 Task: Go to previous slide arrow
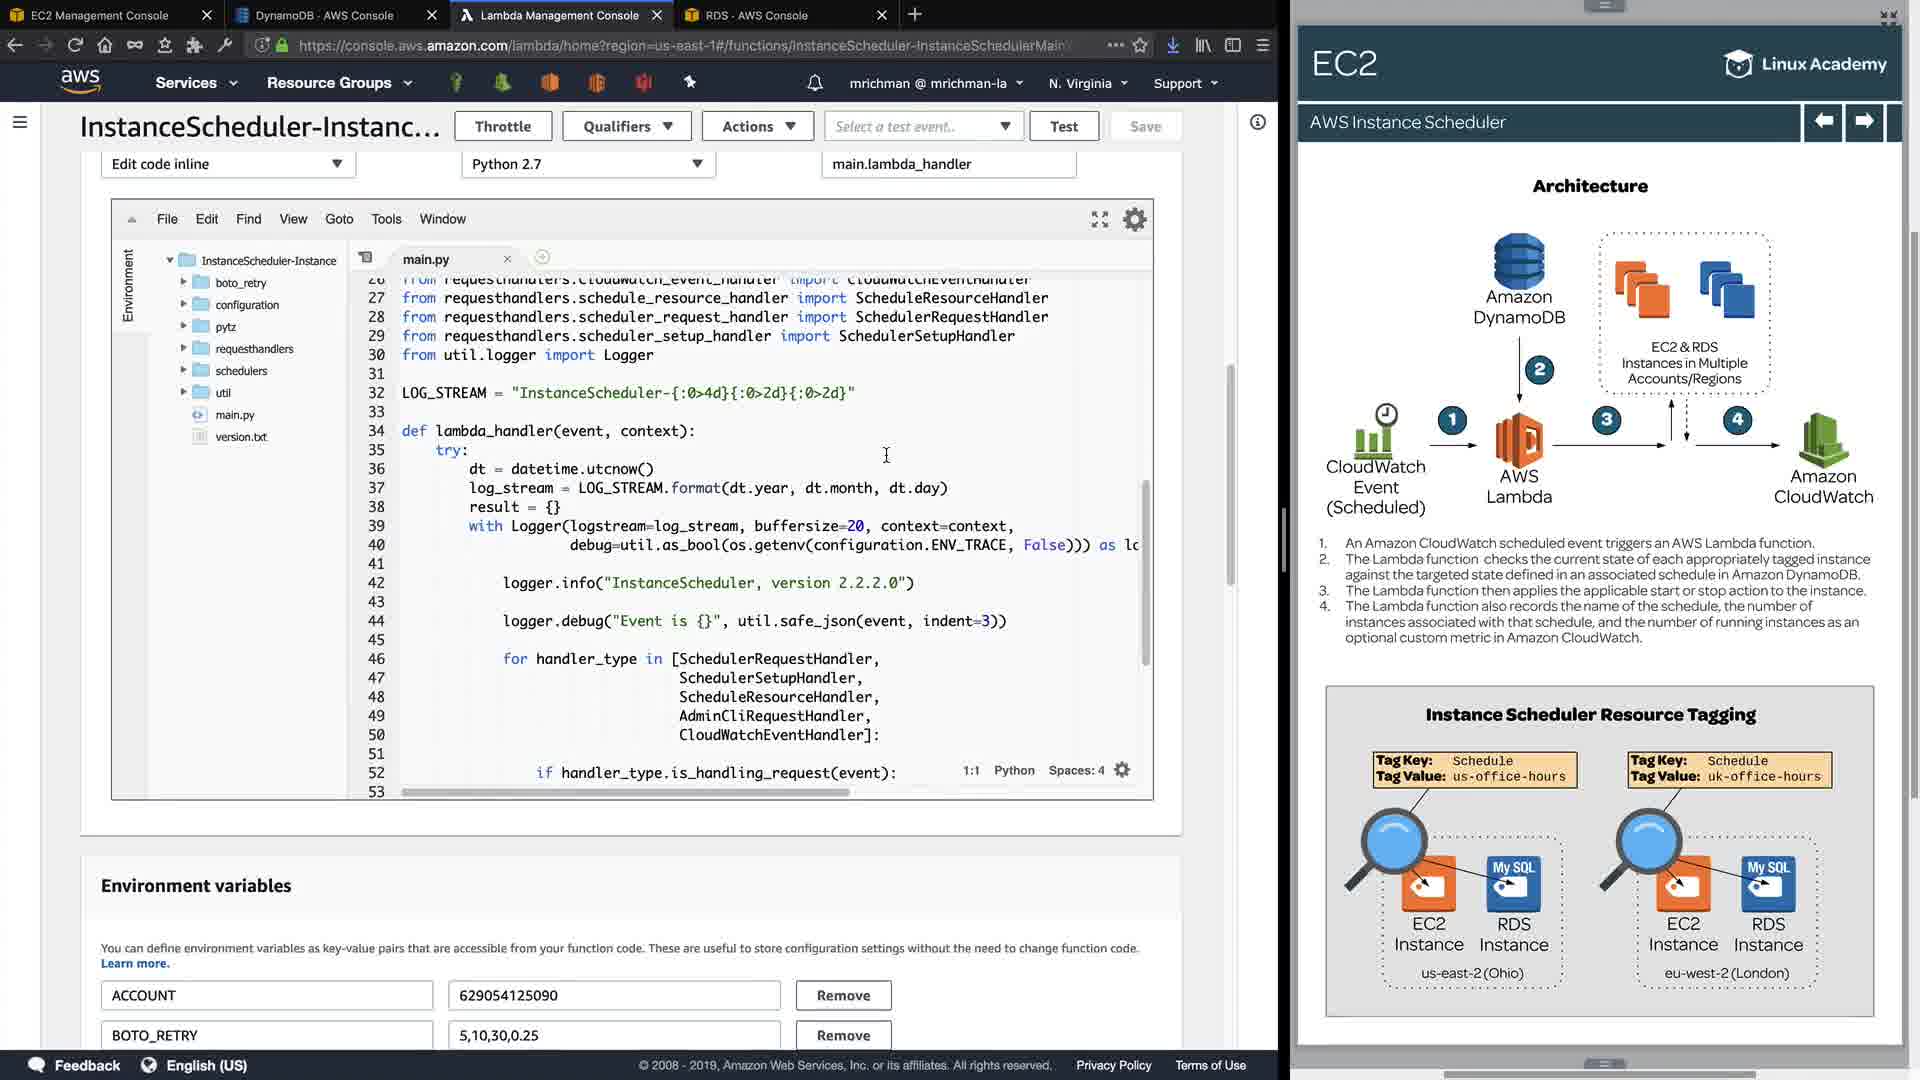(x=1823, y=122)
